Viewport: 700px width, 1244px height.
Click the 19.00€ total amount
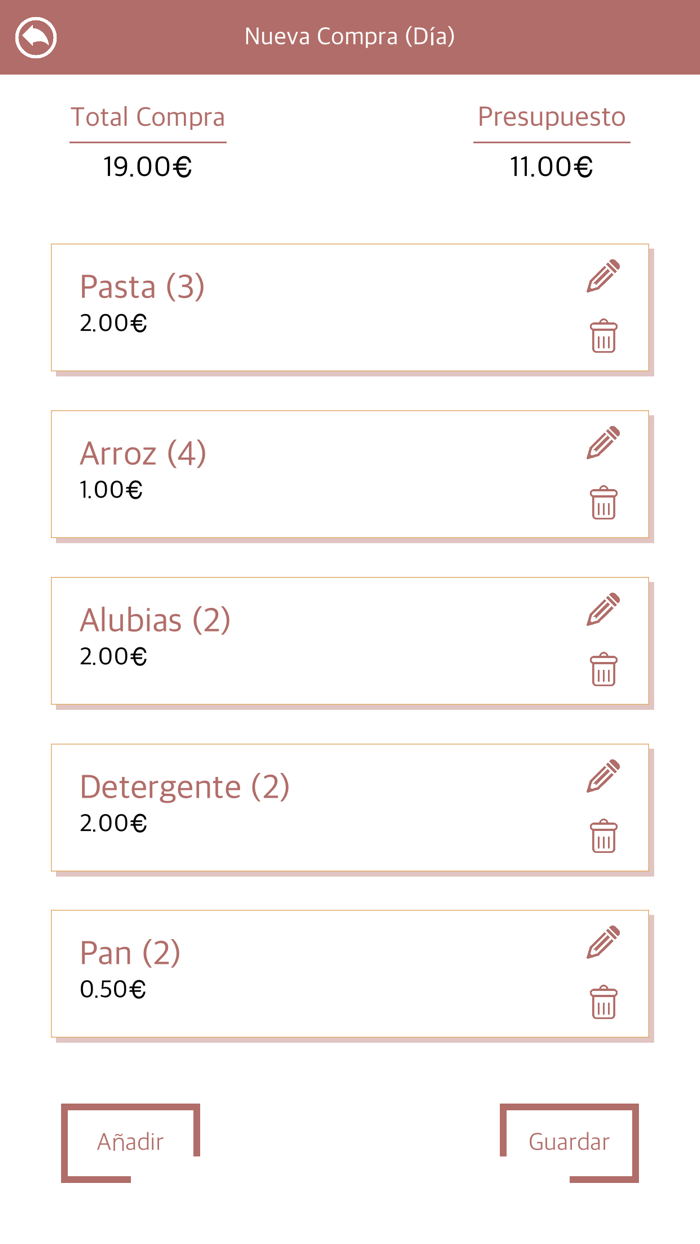click(x=147, y=167)
